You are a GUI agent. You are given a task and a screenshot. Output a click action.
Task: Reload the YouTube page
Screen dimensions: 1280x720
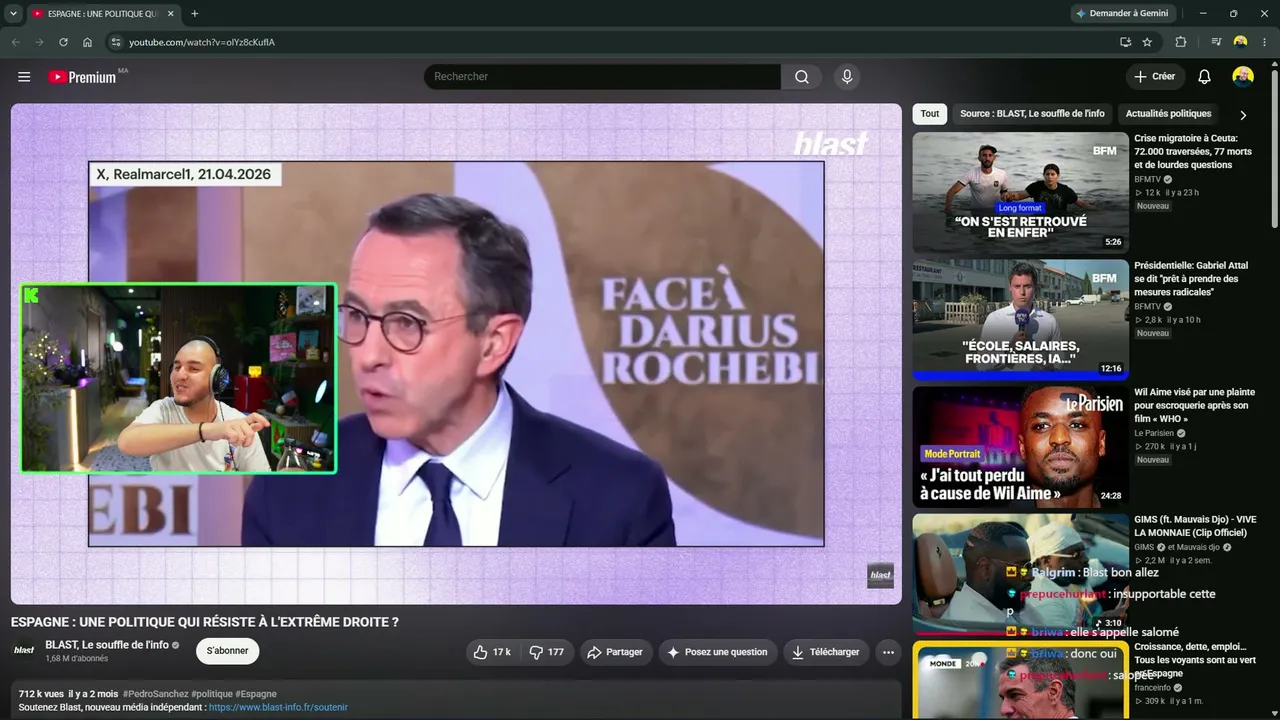pos(63,42)
